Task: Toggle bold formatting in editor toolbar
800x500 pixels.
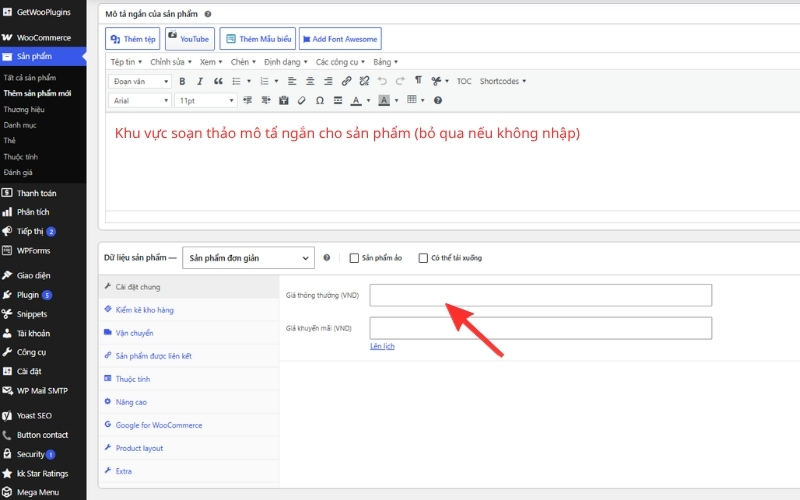Action: pyautogui.click(x=182, y=81)
